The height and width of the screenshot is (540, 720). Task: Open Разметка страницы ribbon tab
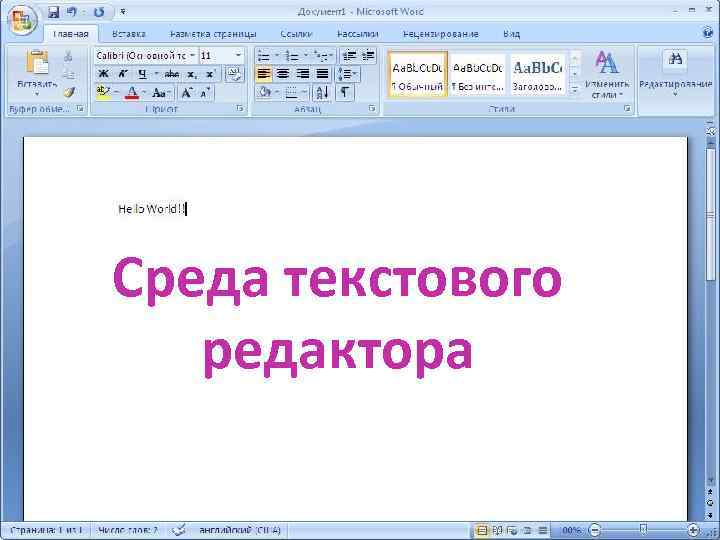pos(213,34)
